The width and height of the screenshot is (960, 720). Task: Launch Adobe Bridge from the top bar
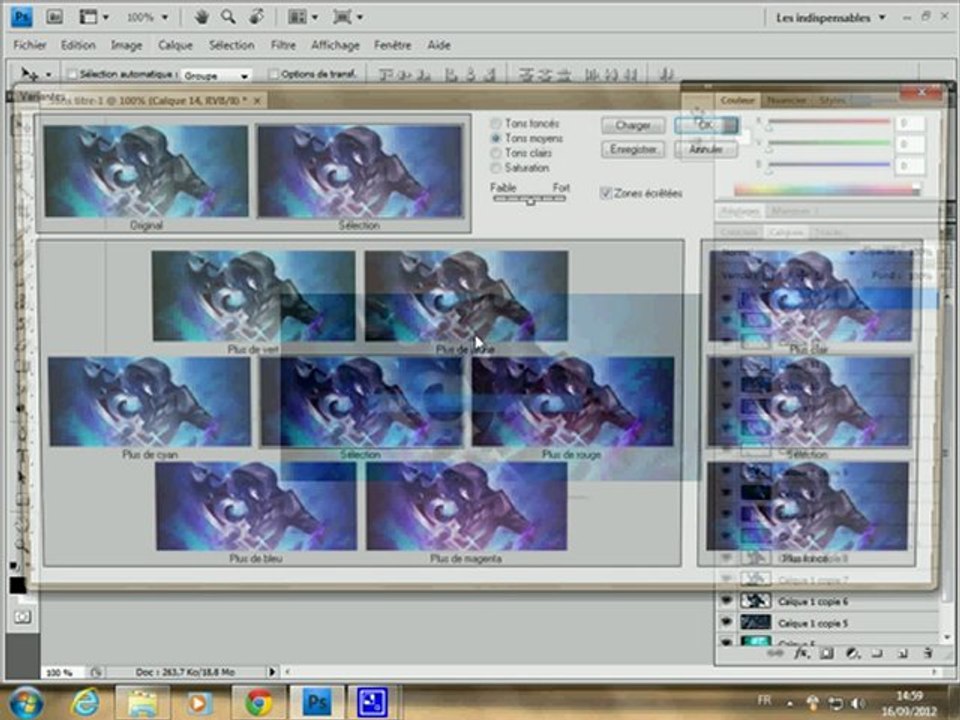[x=54, y=17]
